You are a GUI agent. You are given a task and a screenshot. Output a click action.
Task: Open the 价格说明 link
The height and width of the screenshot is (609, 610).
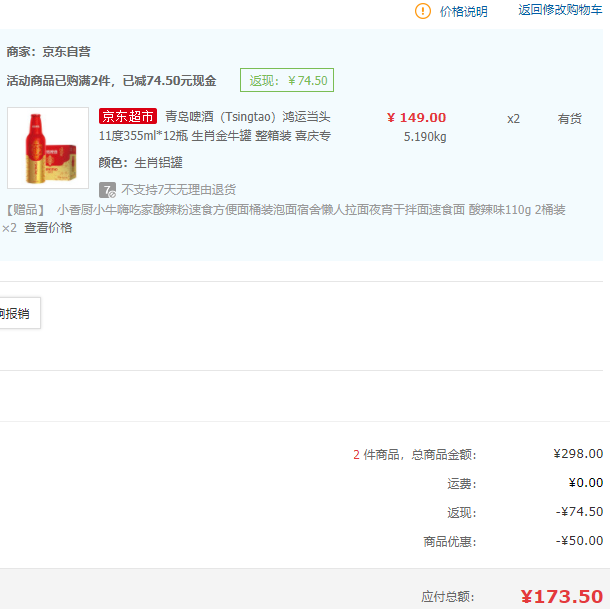tap(464, 12)
